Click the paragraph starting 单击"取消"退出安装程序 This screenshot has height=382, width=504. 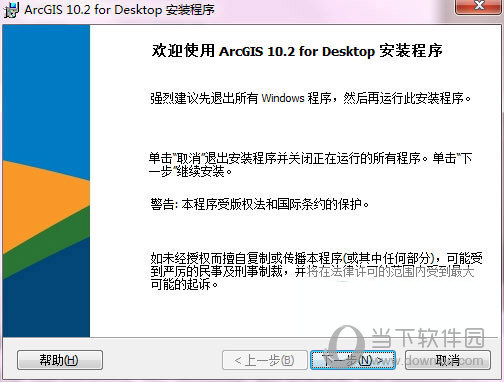click(x=311, y=165)
